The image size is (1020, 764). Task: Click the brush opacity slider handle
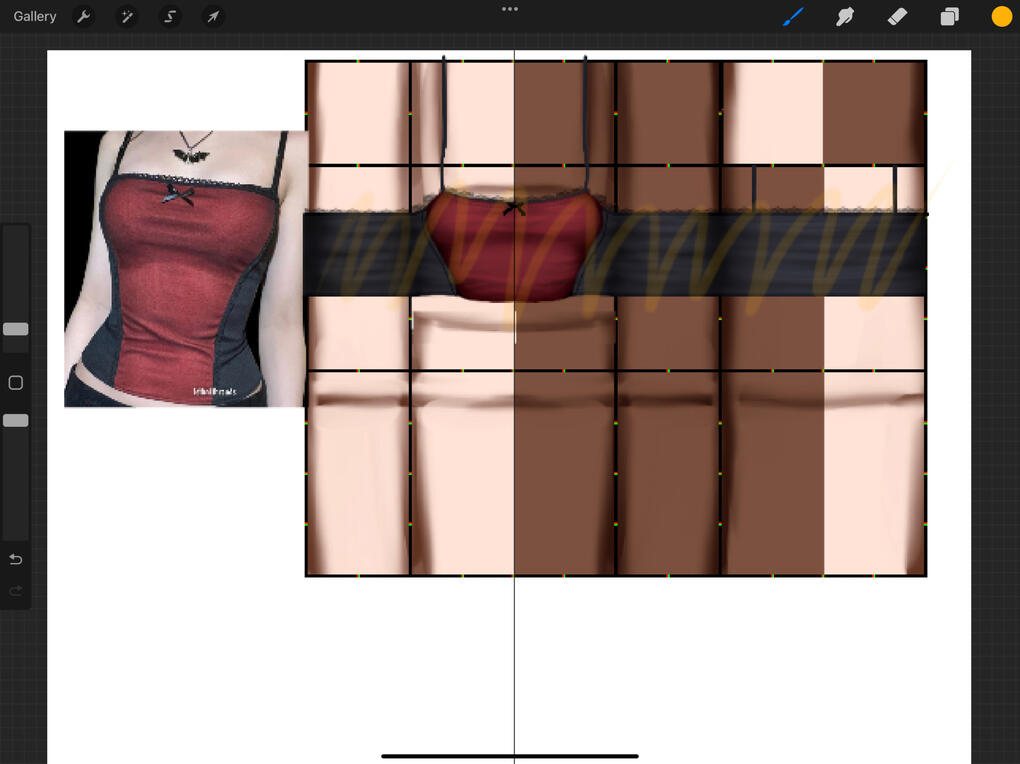pyautogui.click(x=16, y=421)
